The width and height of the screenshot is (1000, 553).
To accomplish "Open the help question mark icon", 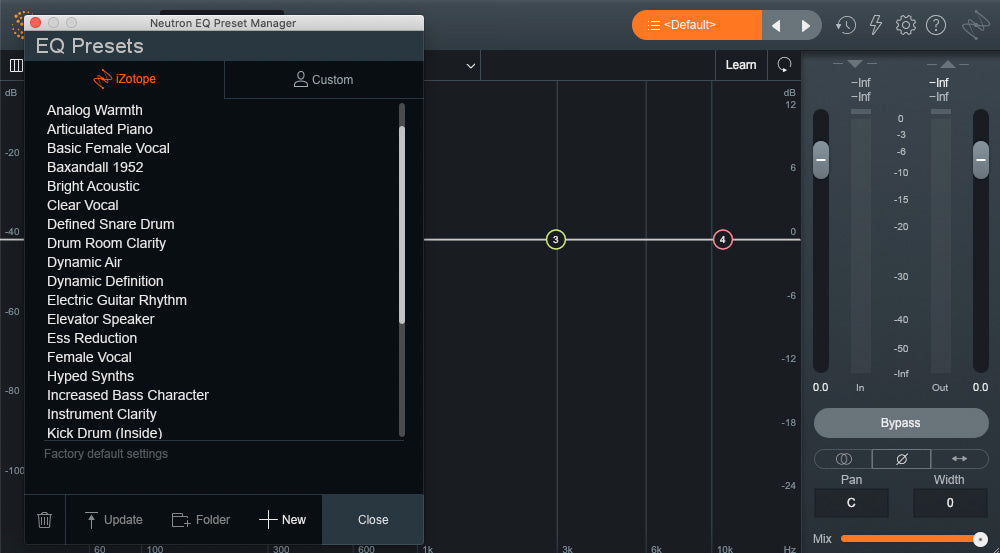I will coord(936,26).
